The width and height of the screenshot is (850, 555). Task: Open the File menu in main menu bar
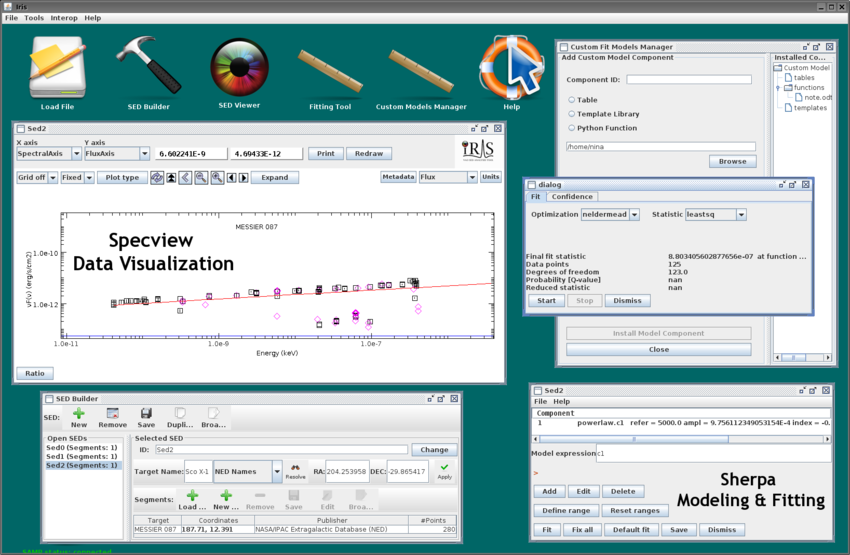point(11,18)
